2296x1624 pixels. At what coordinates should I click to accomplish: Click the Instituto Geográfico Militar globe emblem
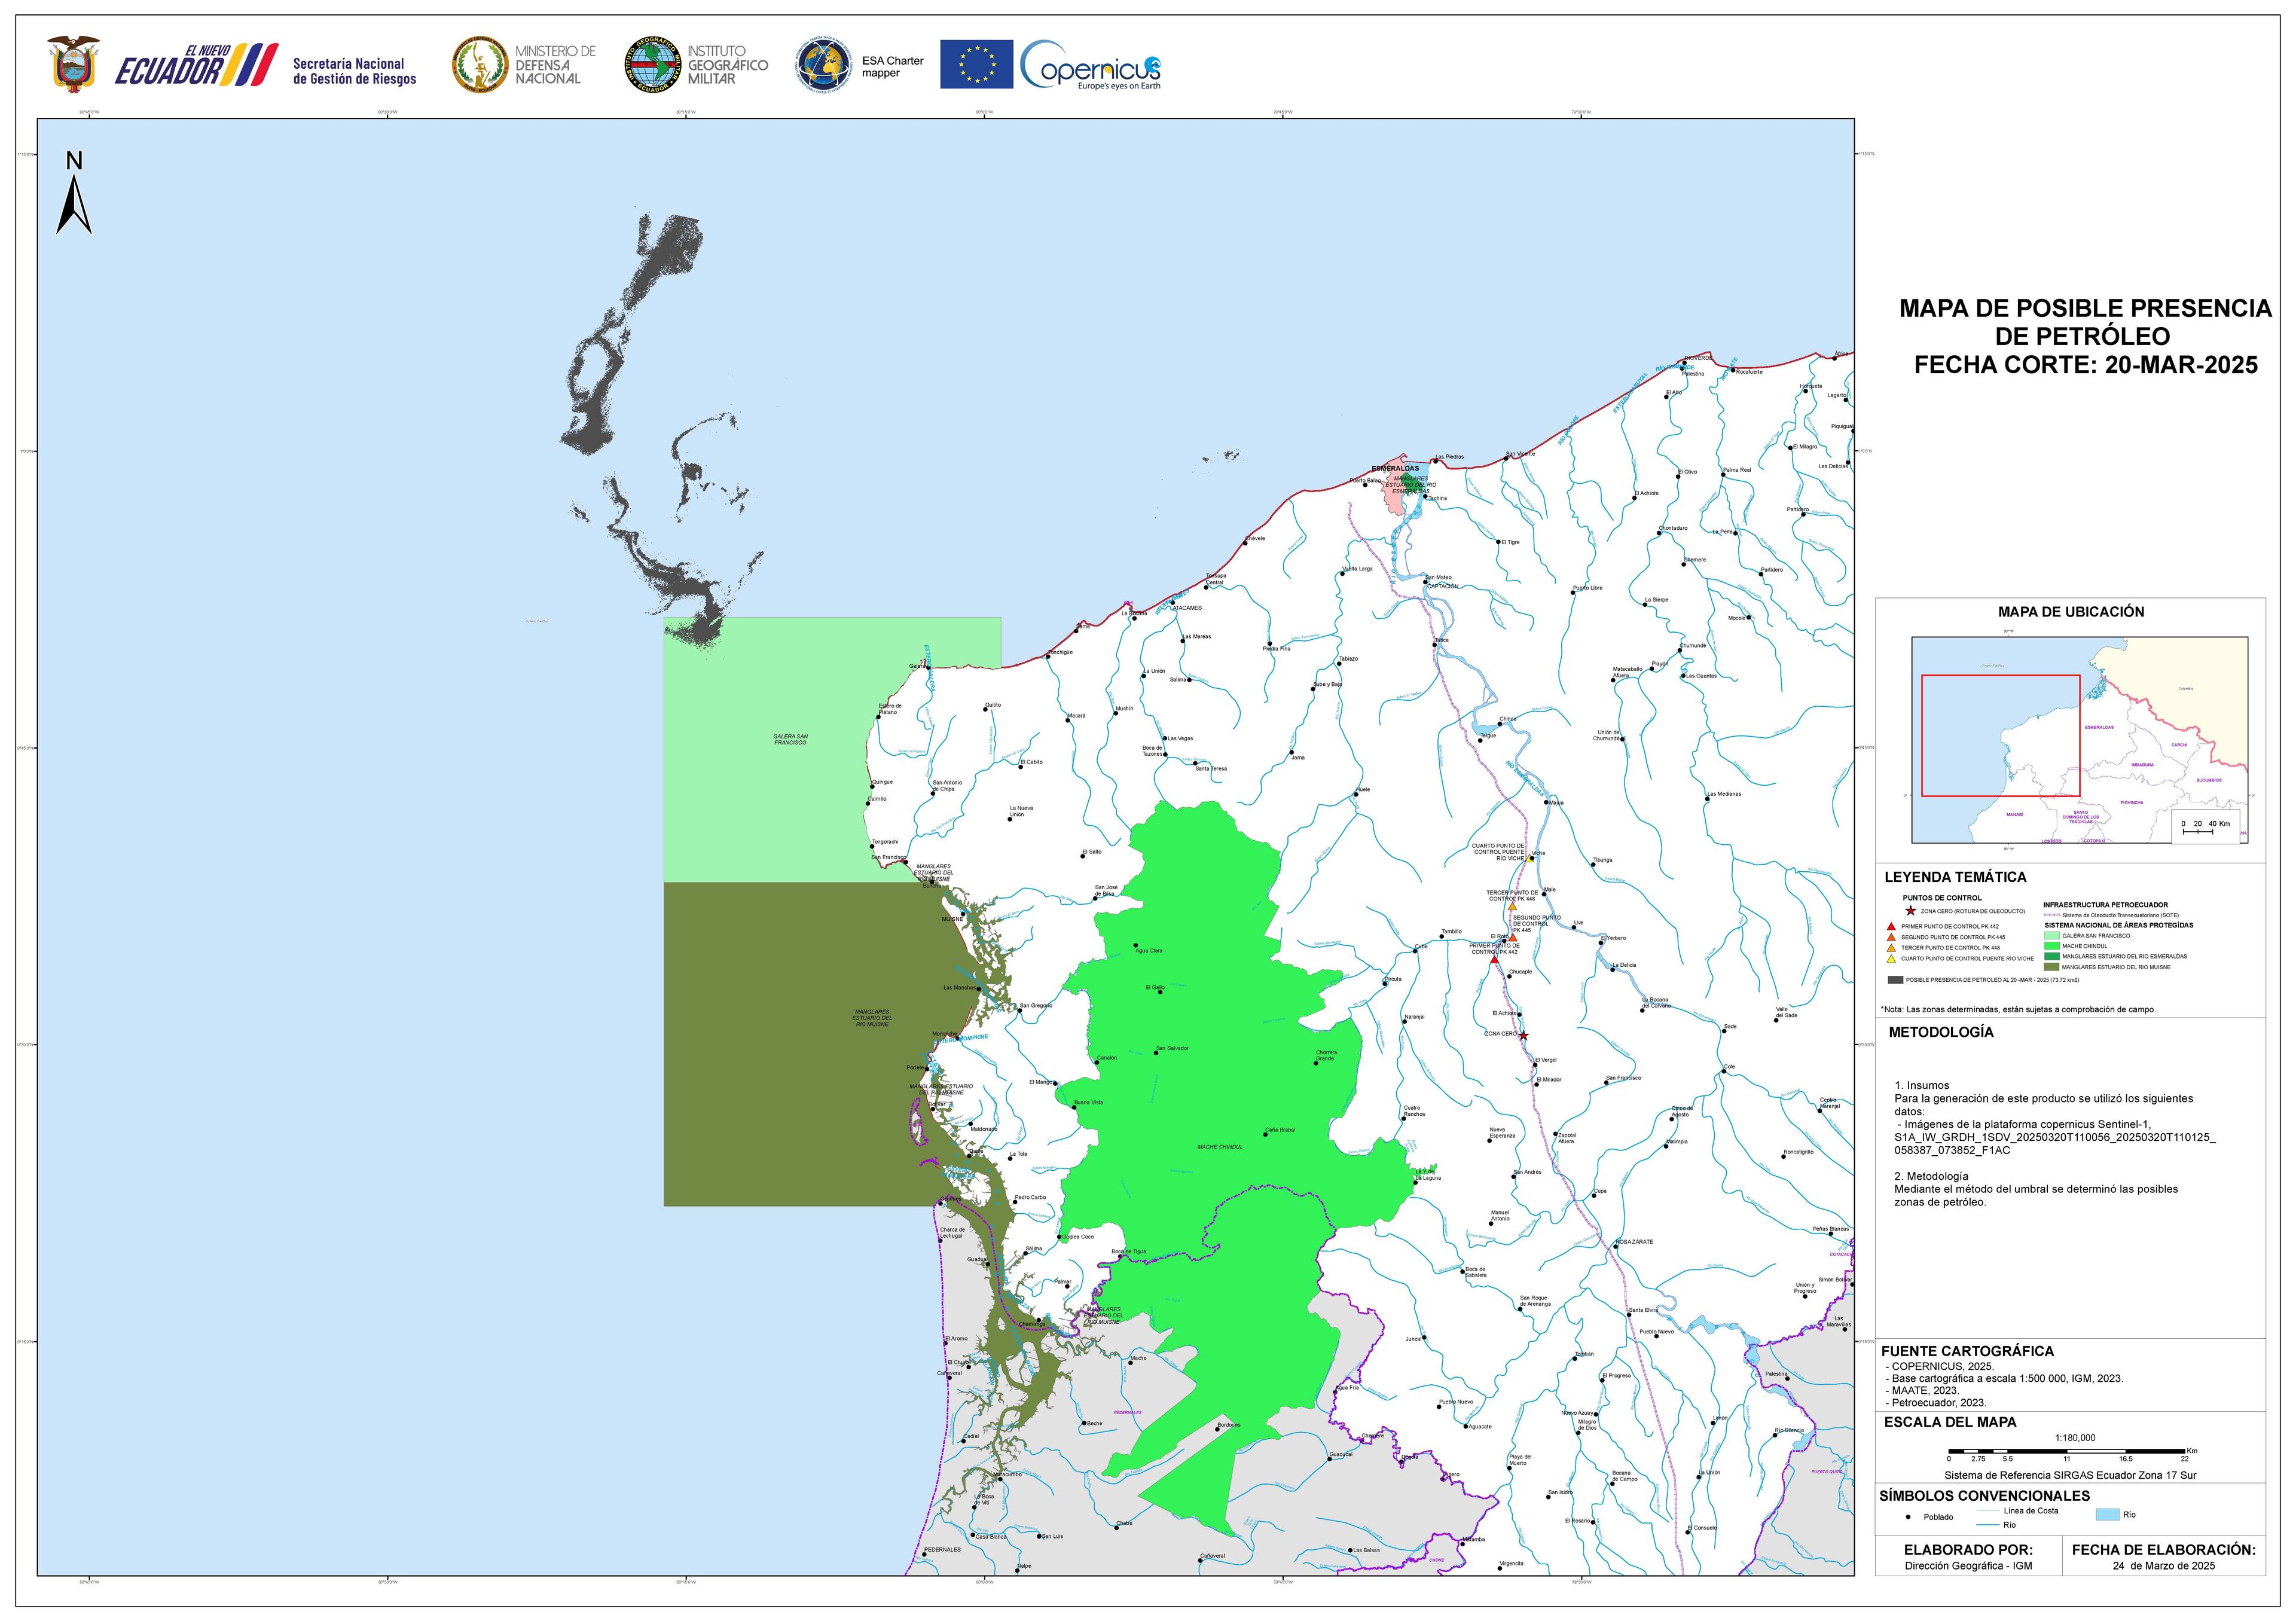point(653,65)
